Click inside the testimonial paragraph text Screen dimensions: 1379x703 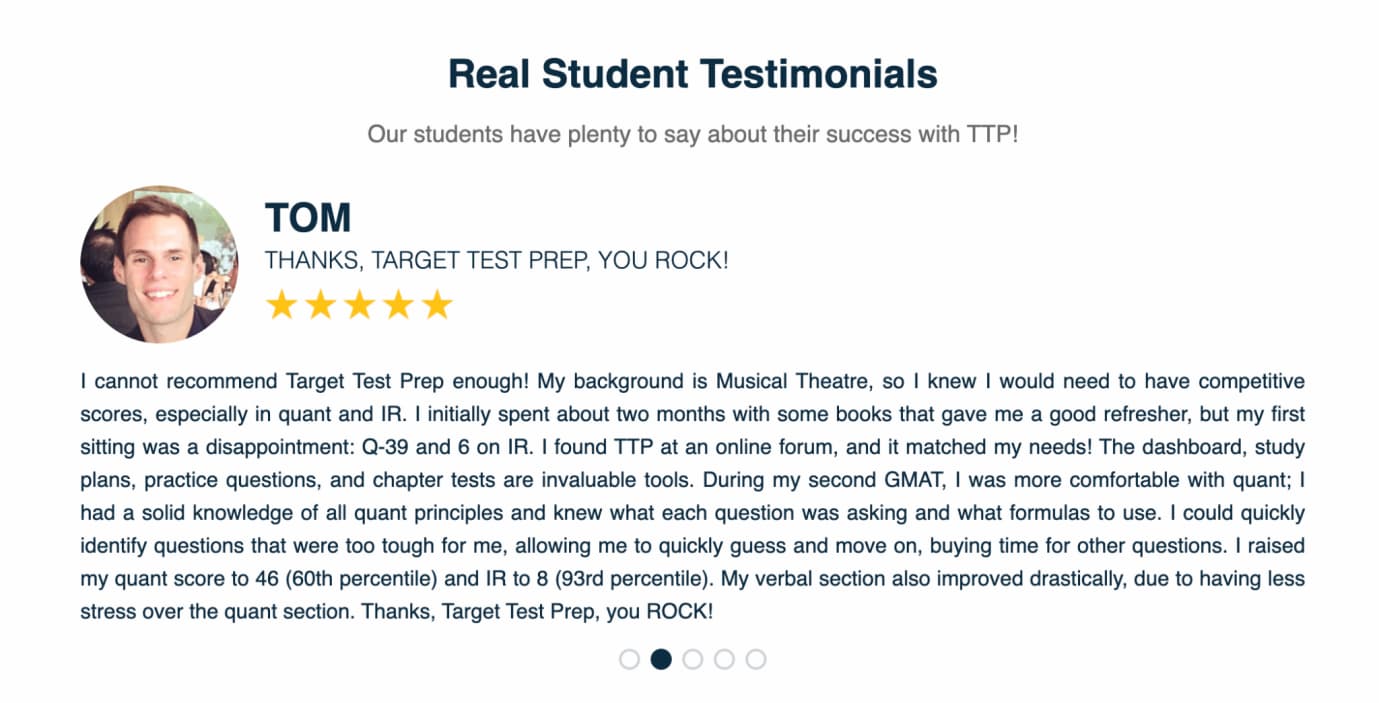click(690, 495)
